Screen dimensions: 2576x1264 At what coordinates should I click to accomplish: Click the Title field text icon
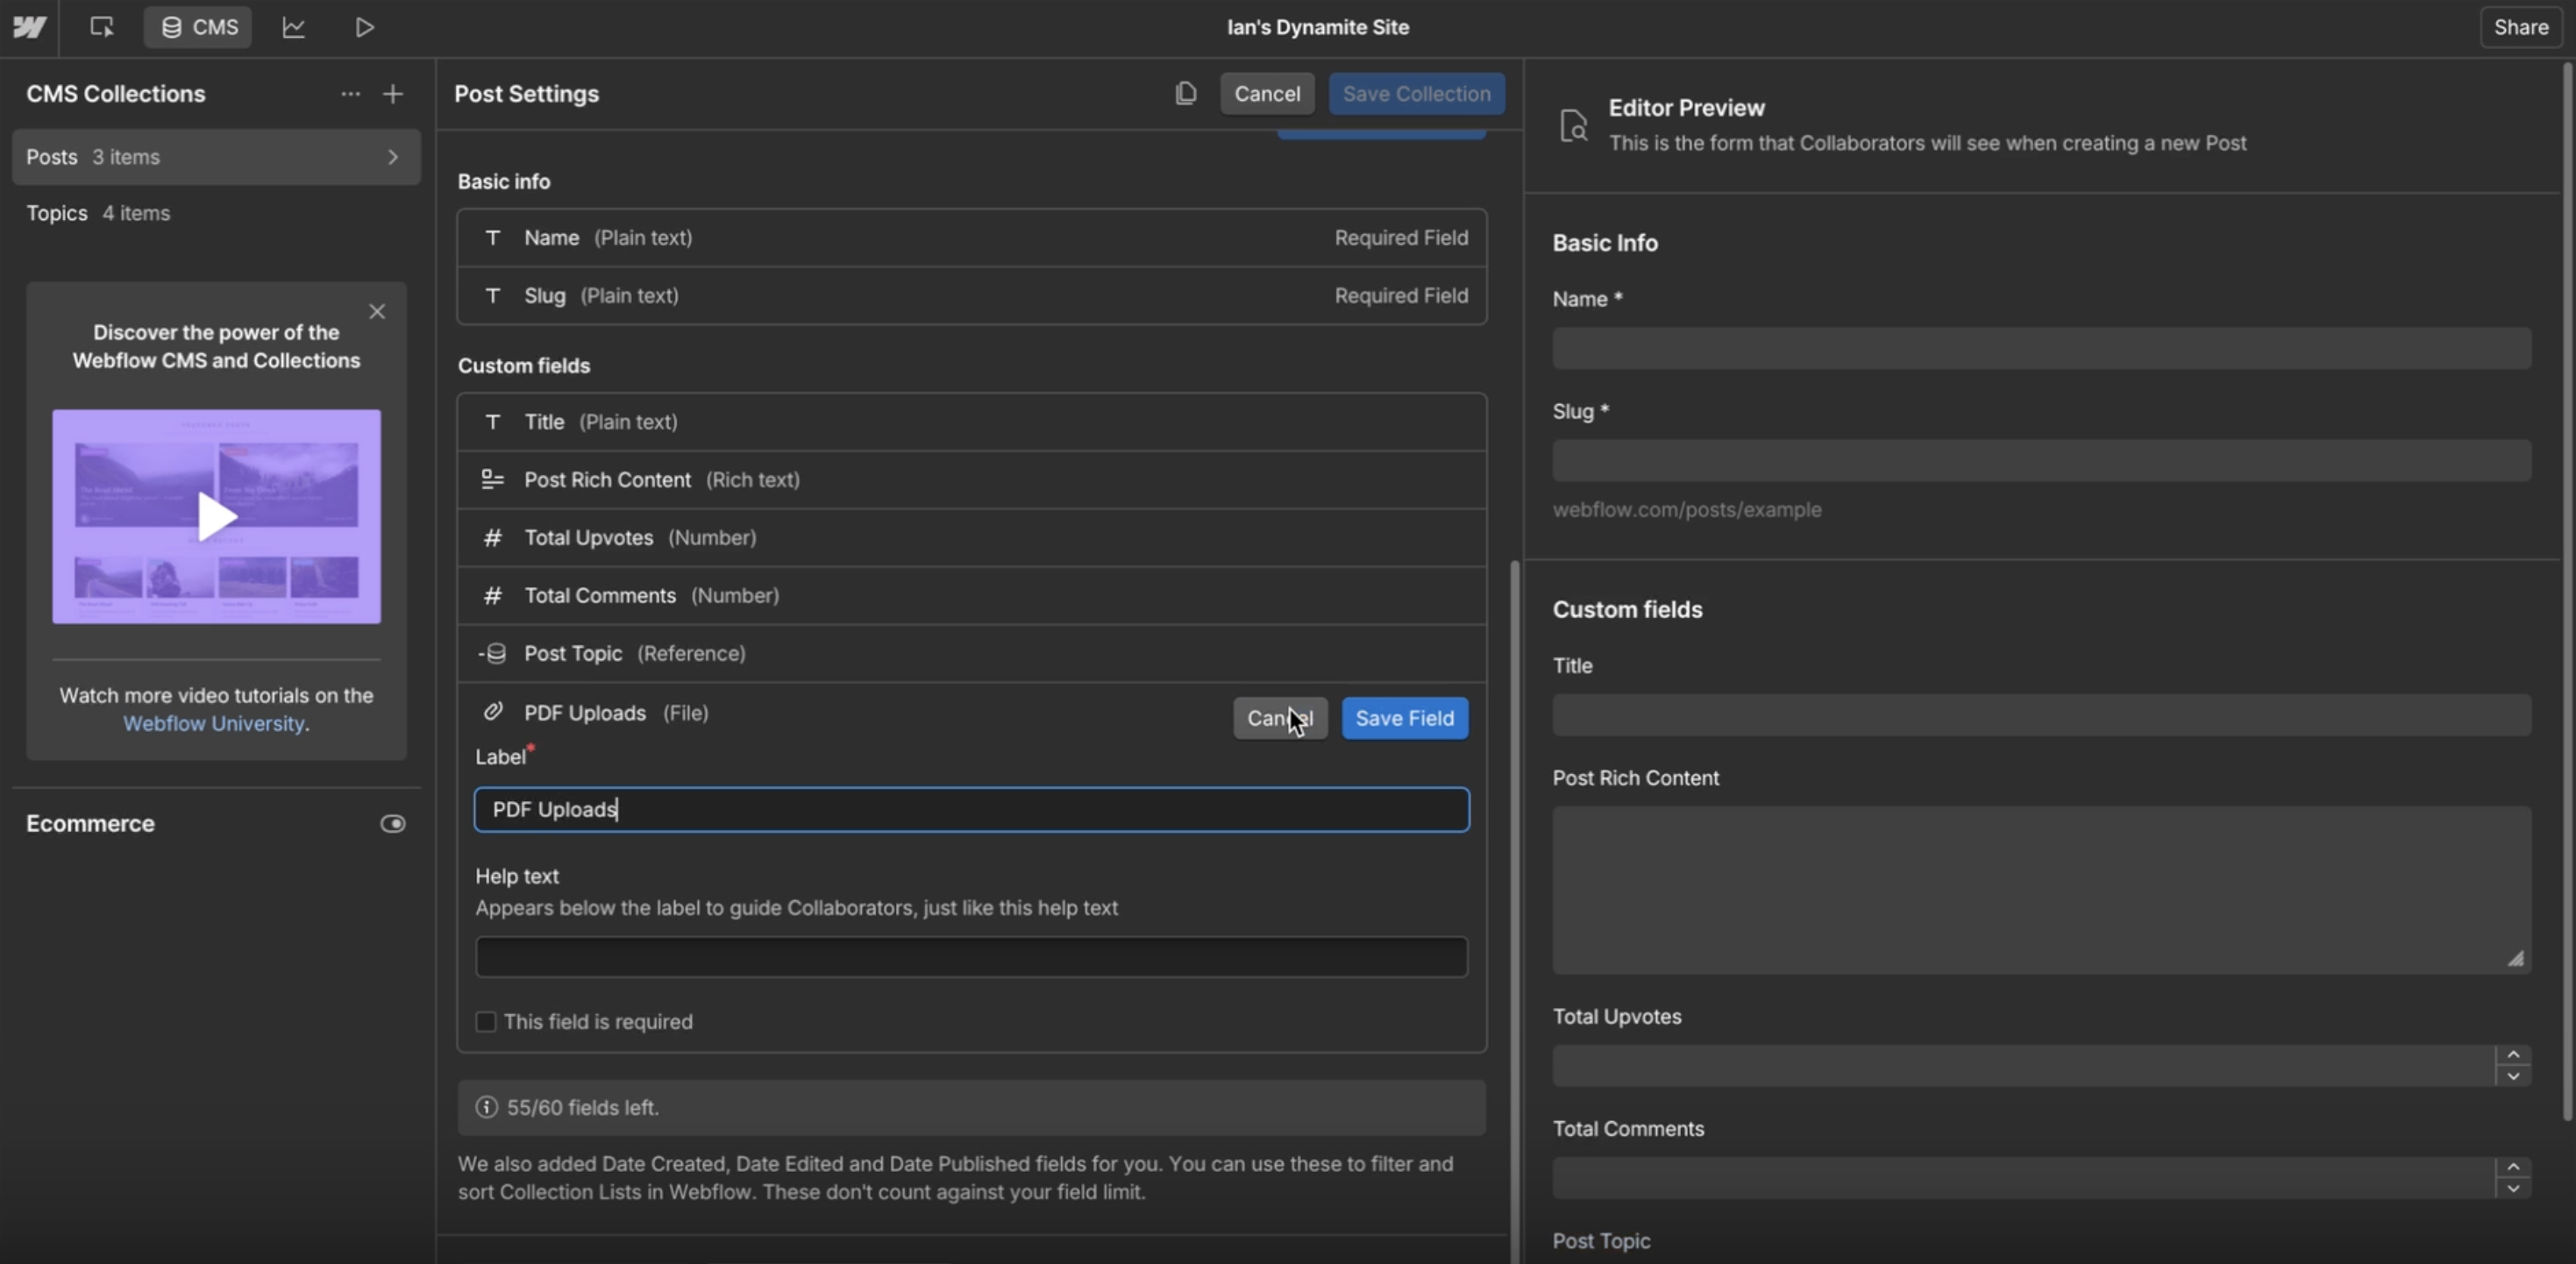click(x=492, y=422)
